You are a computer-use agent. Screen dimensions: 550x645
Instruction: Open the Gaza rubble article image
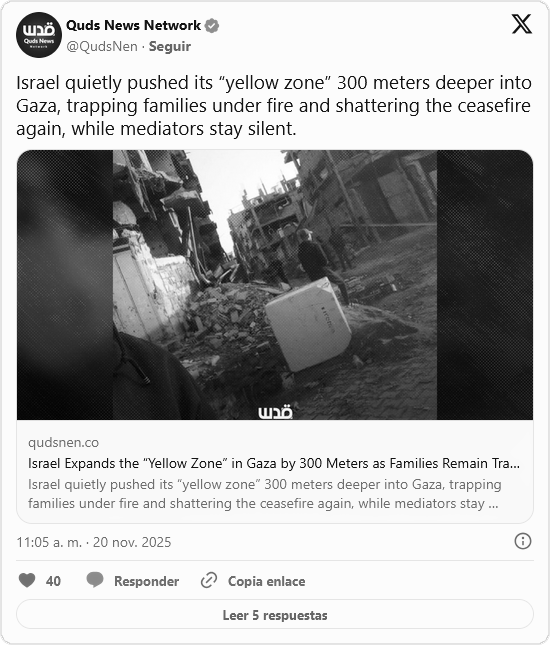point(275,285)
